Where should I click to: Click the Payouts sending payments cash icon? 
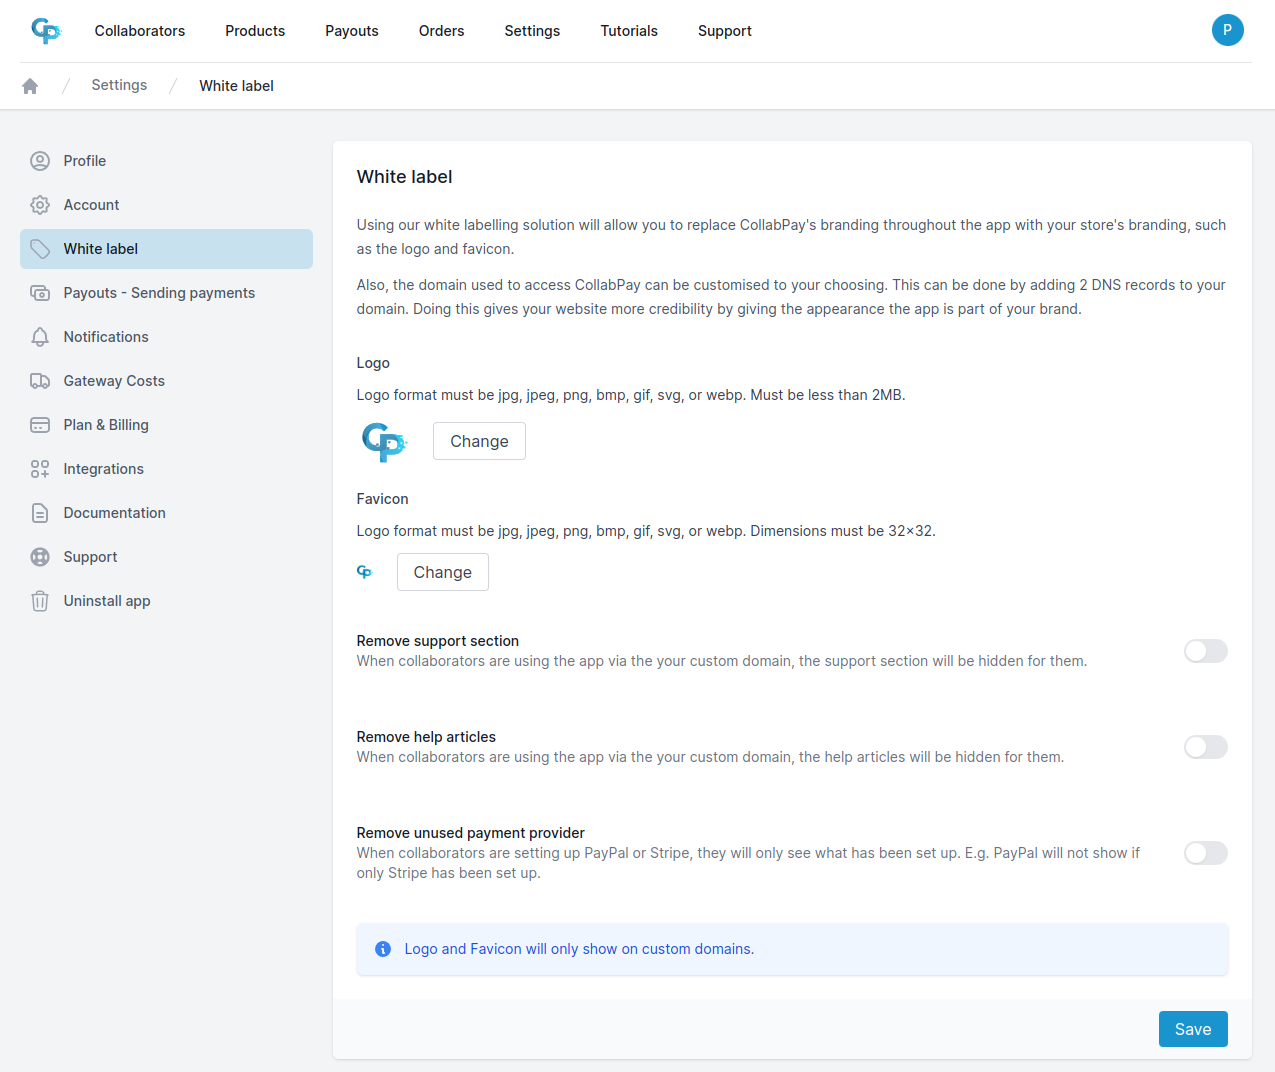40,293
